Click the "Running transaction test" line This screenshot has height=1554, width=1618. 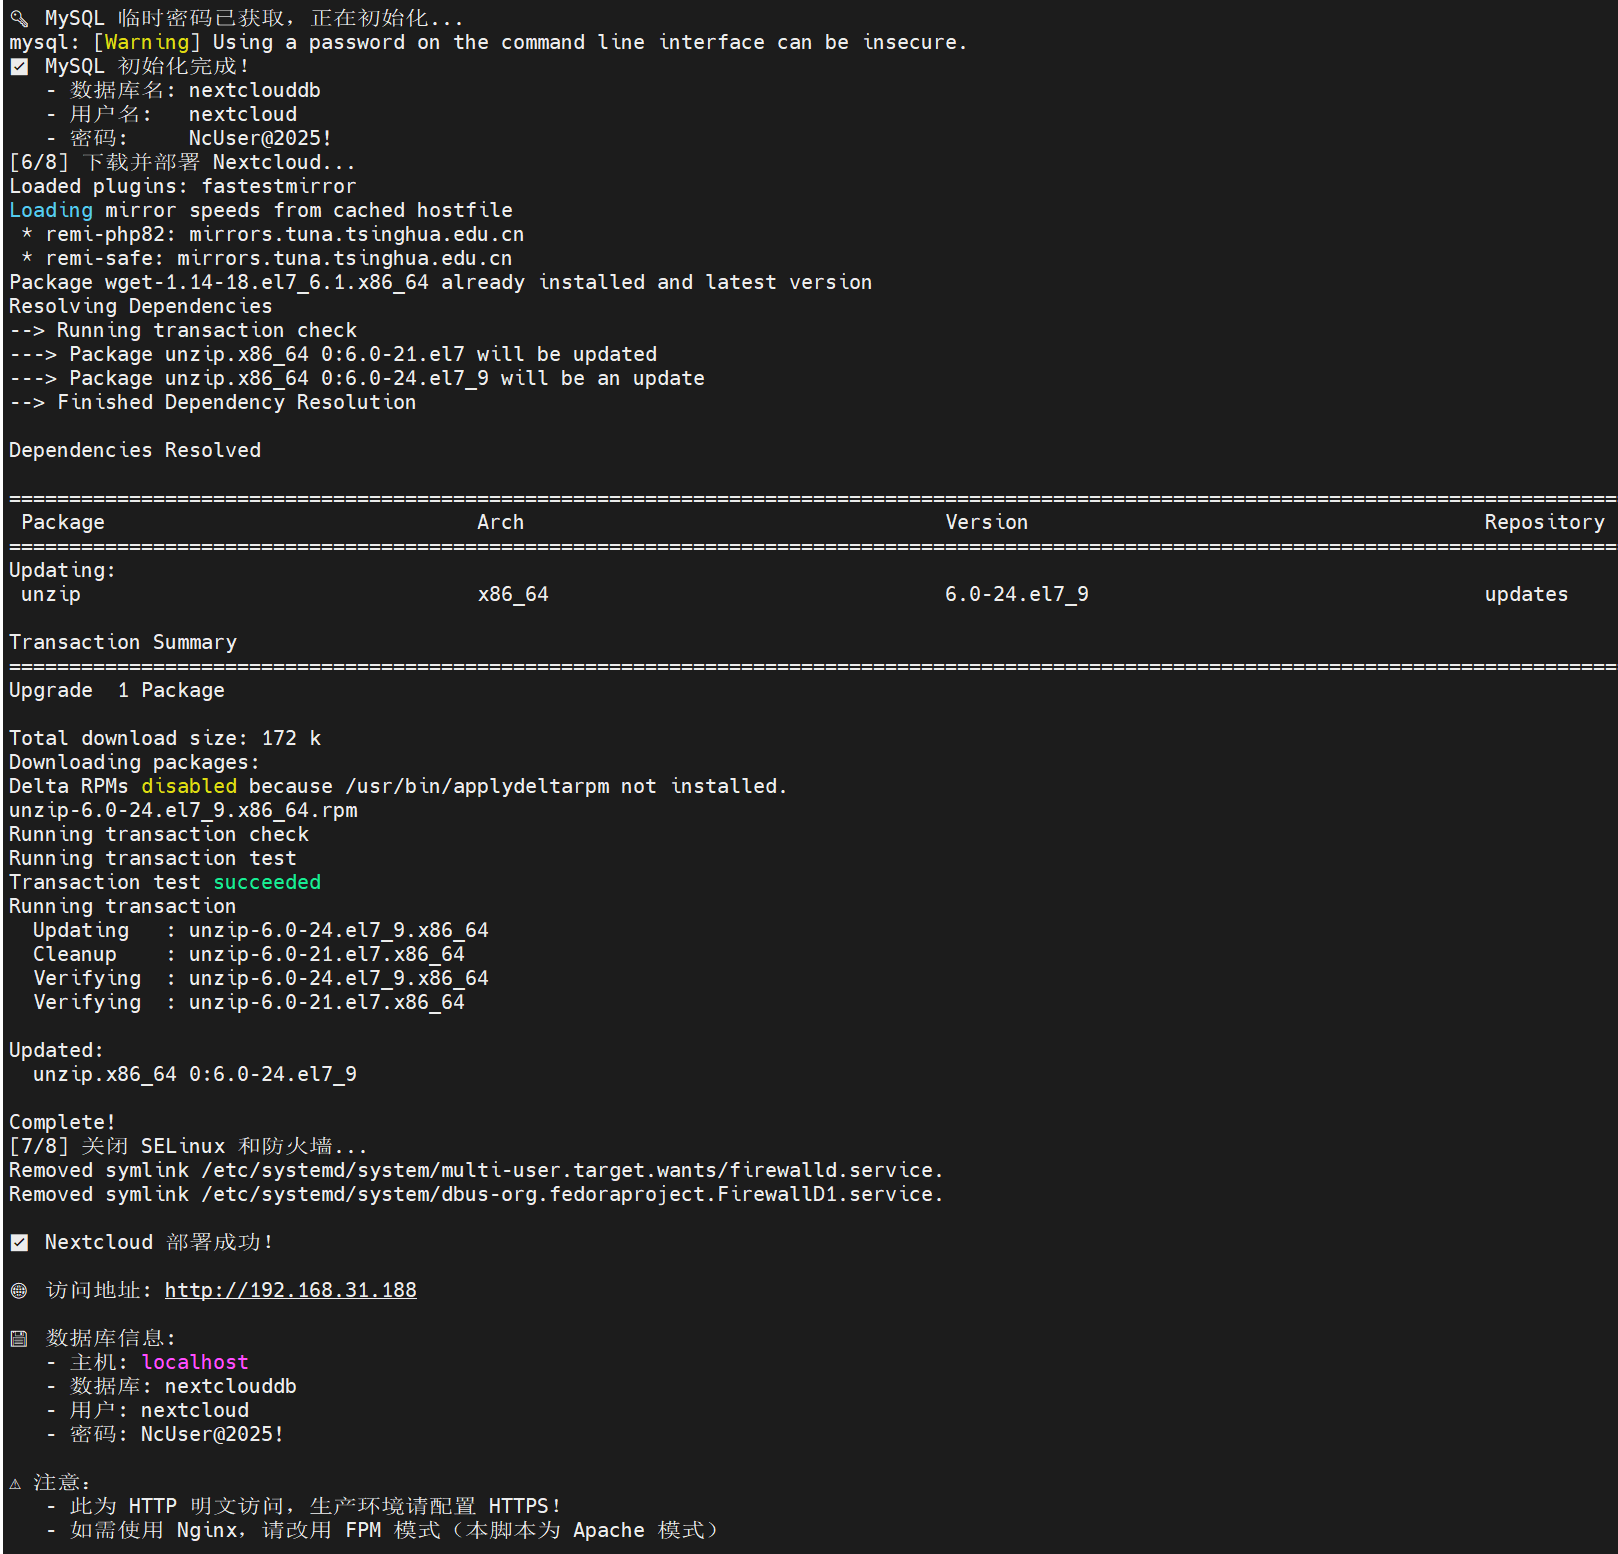(x=153, y=858)
